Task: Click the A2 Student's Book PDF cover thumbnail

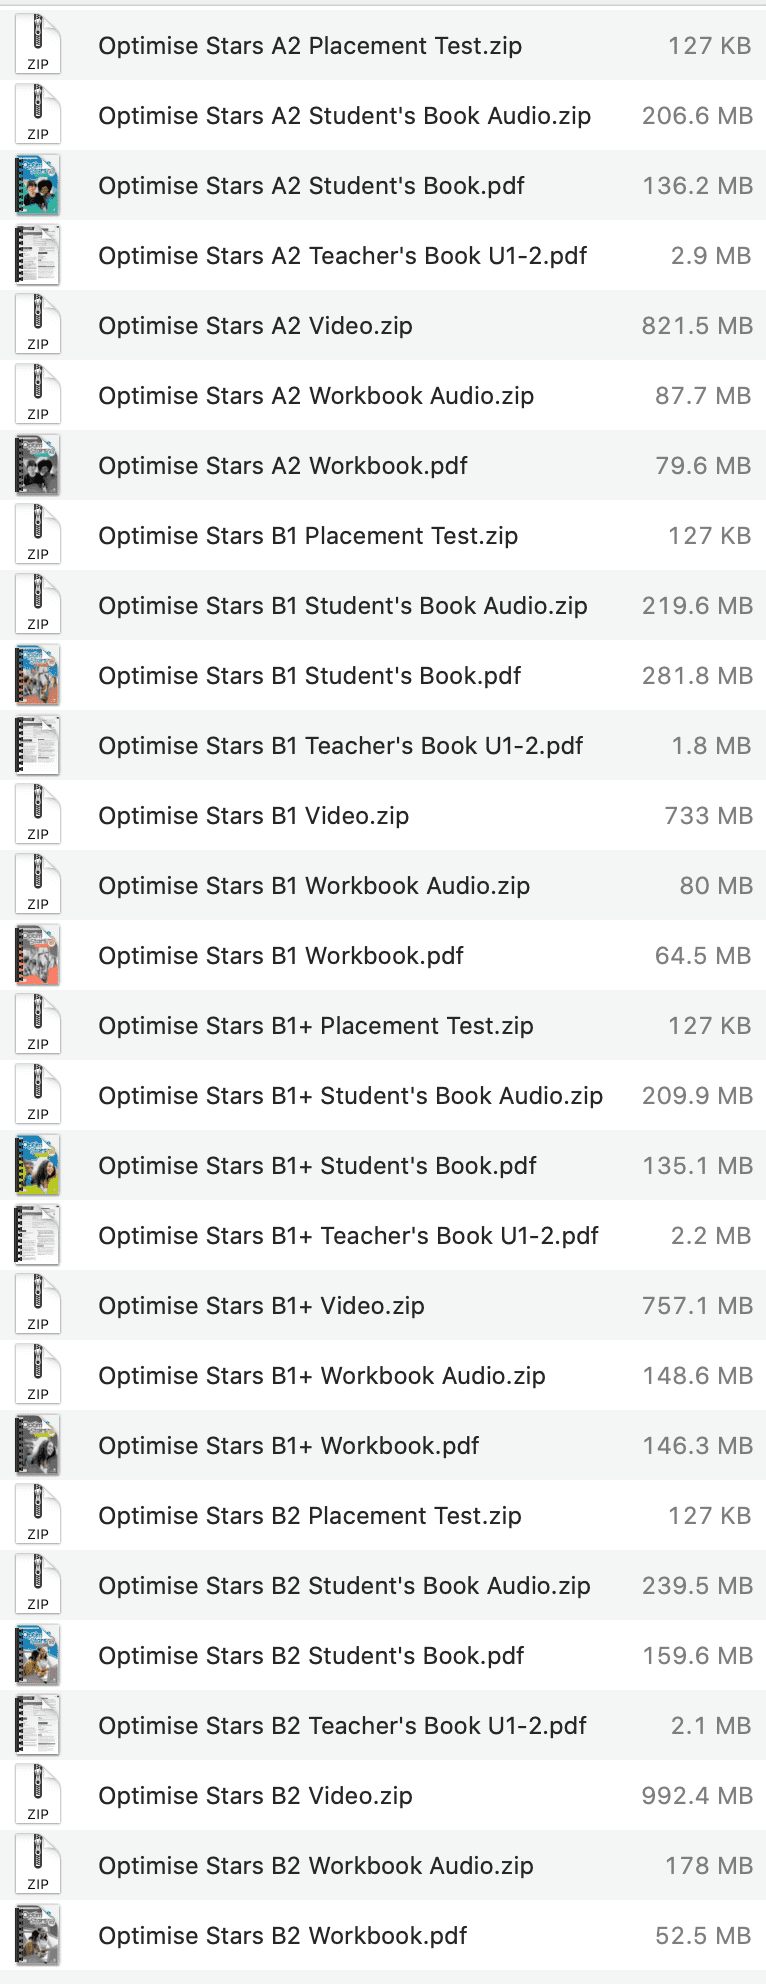Action: (x=38, y=186)
